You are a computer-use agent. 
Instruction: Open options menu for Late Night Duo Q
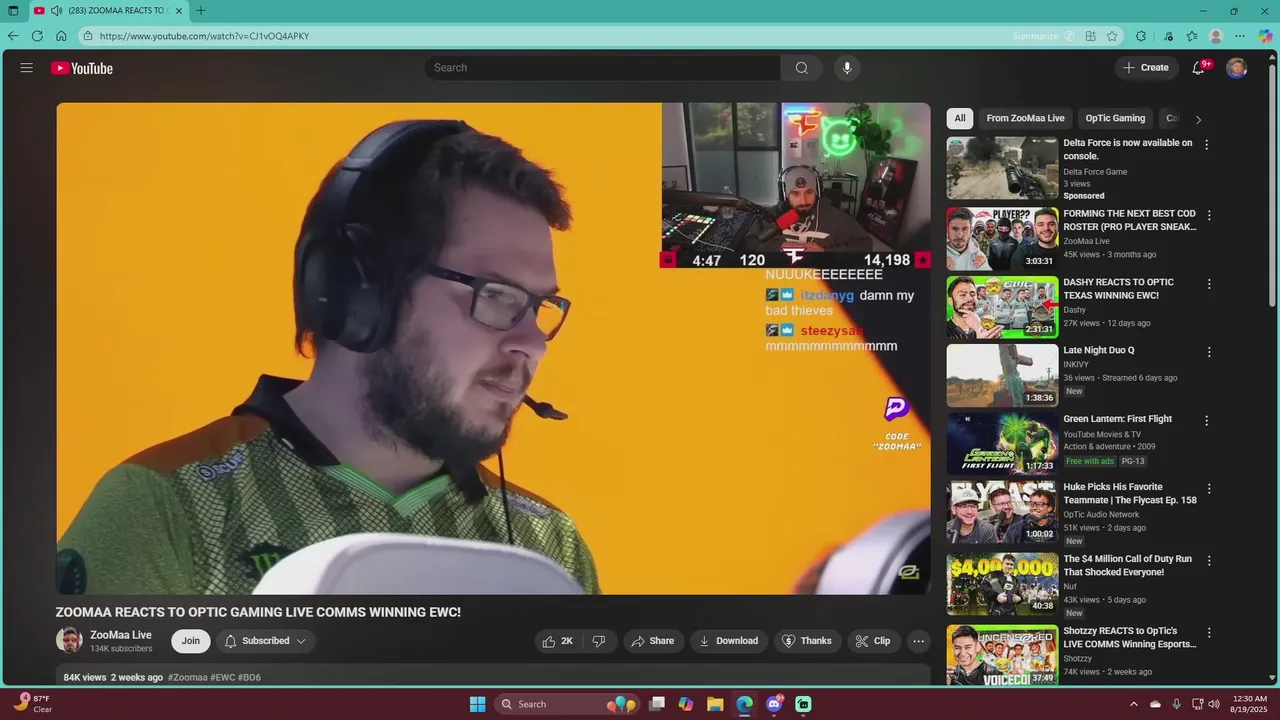1209,352
